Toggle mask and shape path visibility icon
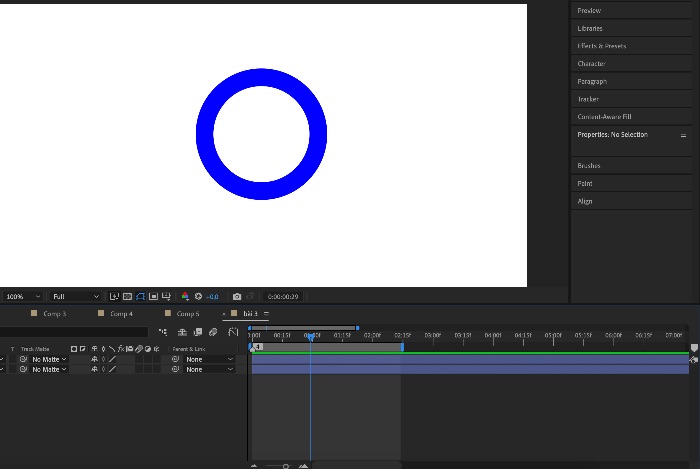The image size is (700, 469). 140,296
